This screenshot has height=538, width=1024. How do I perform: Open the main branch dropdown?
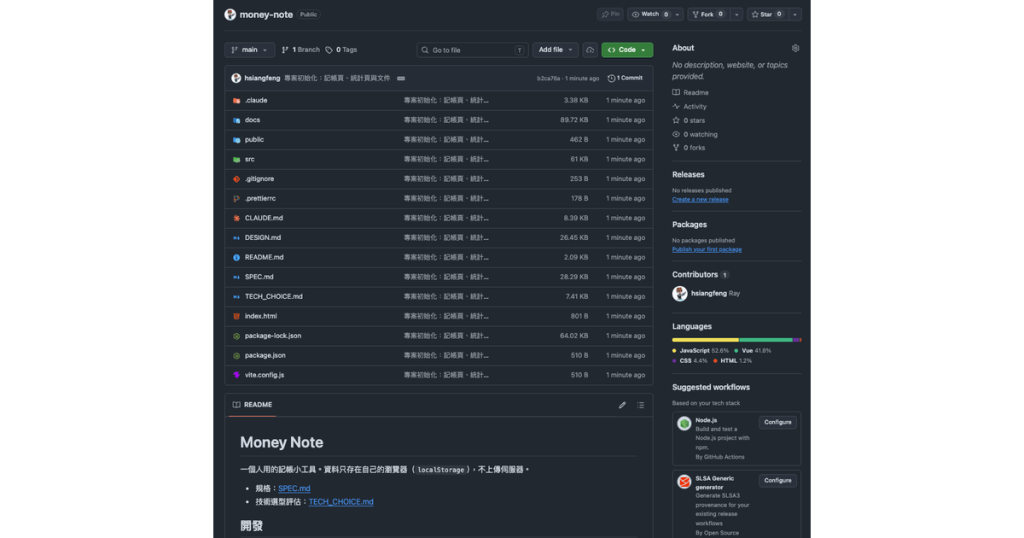pyautogui.click(x=249, y=50)
